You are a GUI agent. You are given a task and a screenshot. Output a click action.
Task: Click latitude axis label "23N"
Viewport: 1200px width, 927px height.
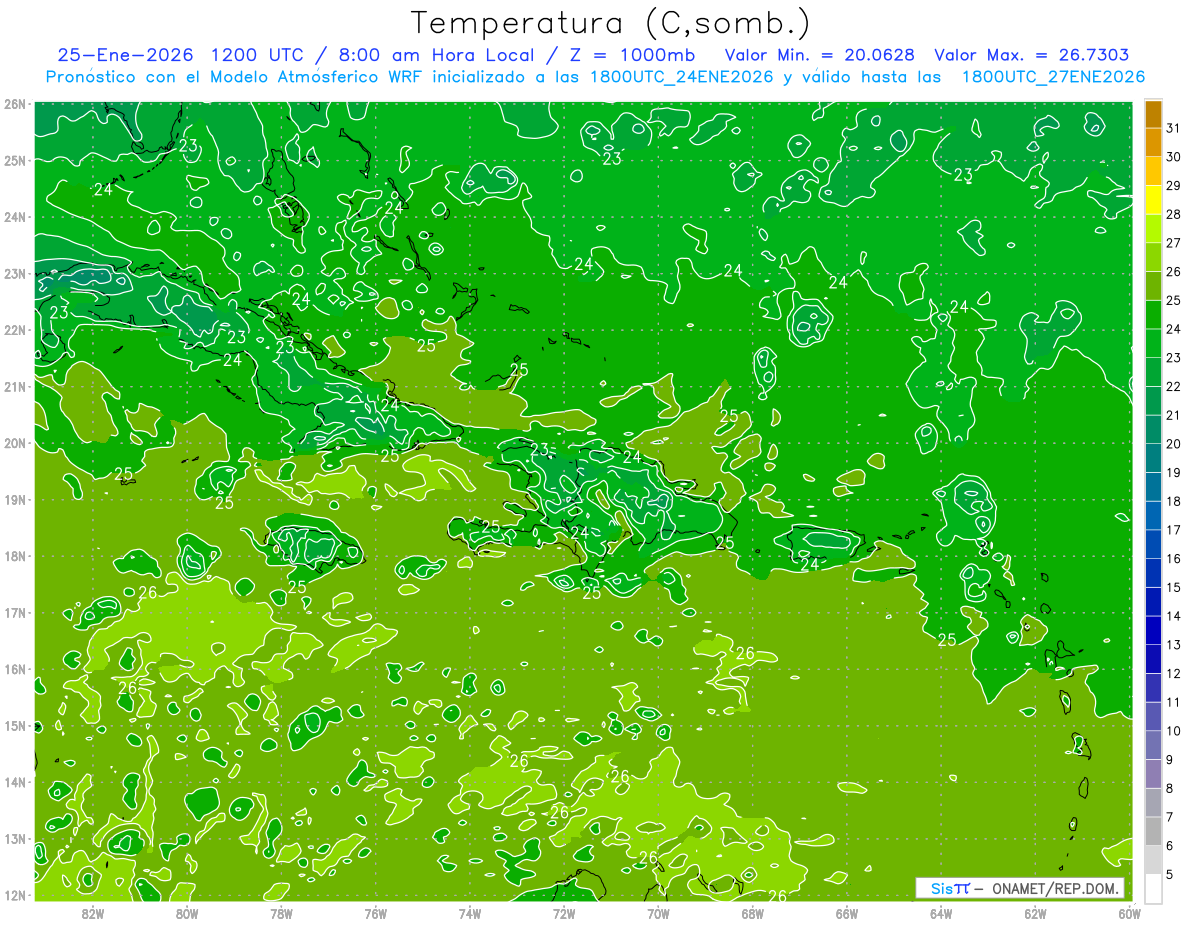pos(14,273)
